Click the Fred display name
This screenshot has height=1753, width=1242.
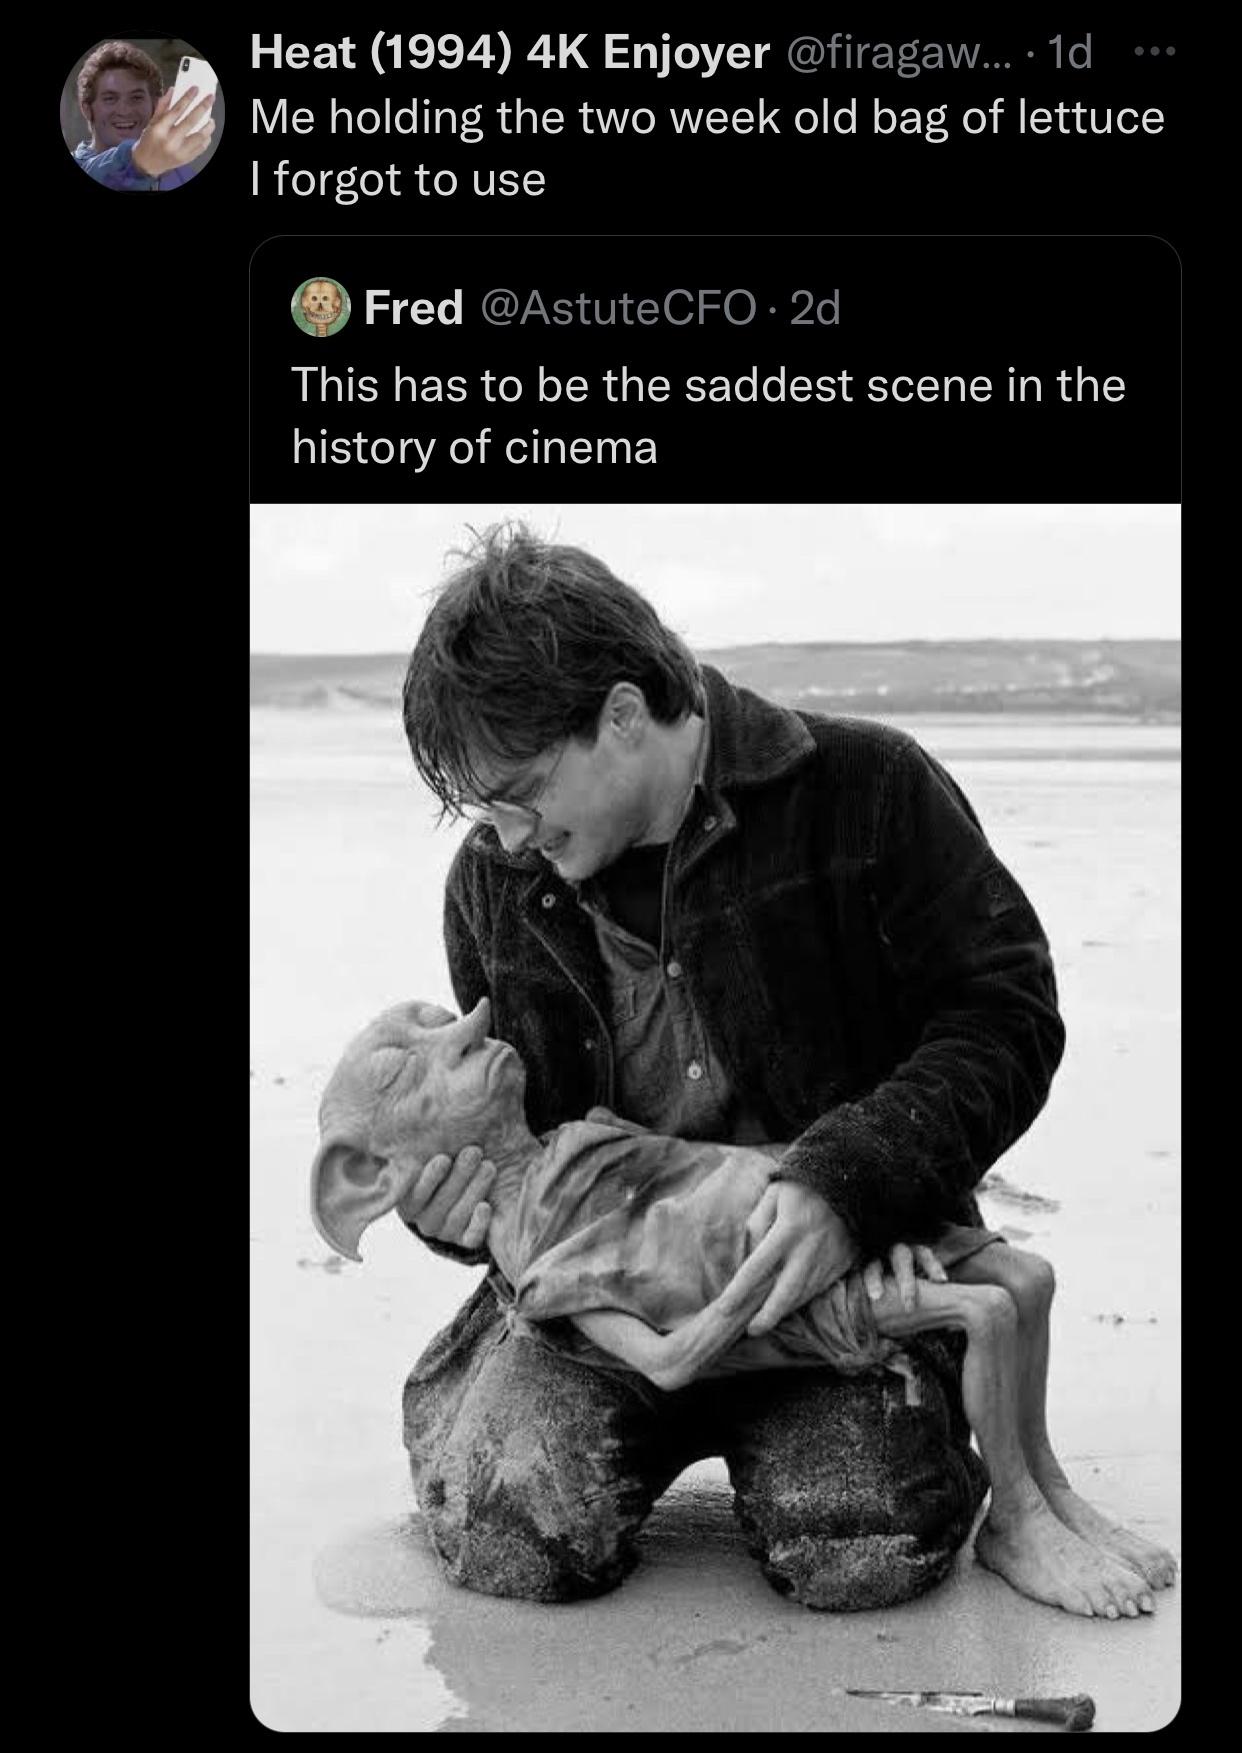(x=413, y=308)
